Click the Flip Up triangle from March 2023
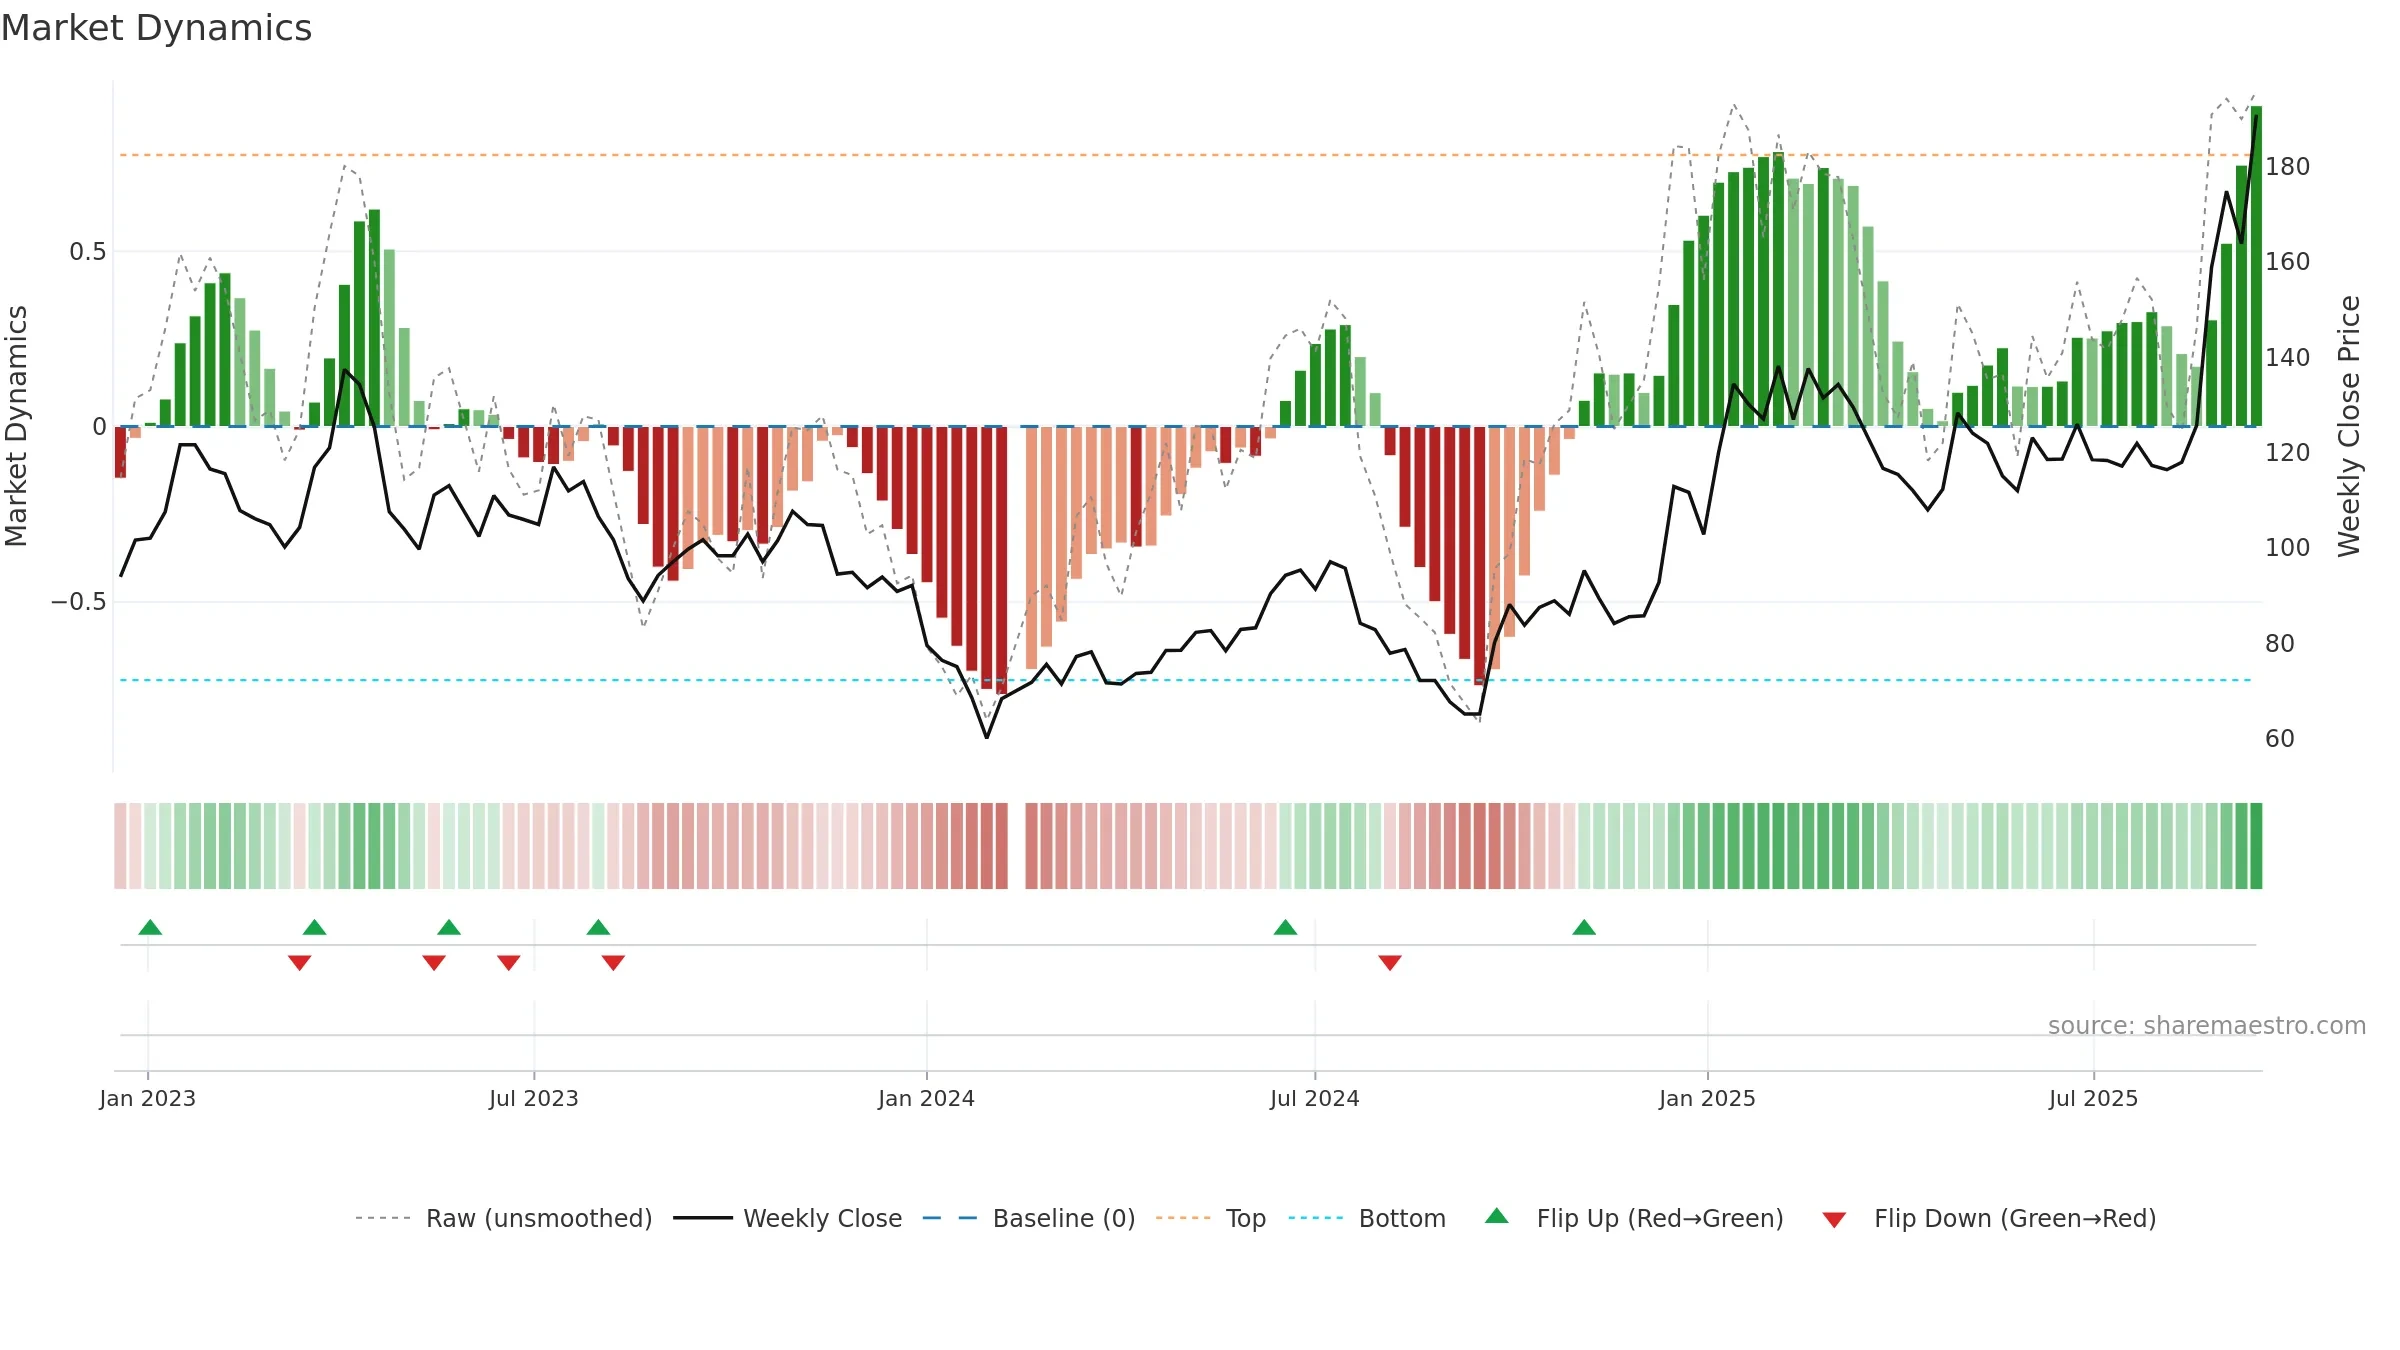 [314, 927]
